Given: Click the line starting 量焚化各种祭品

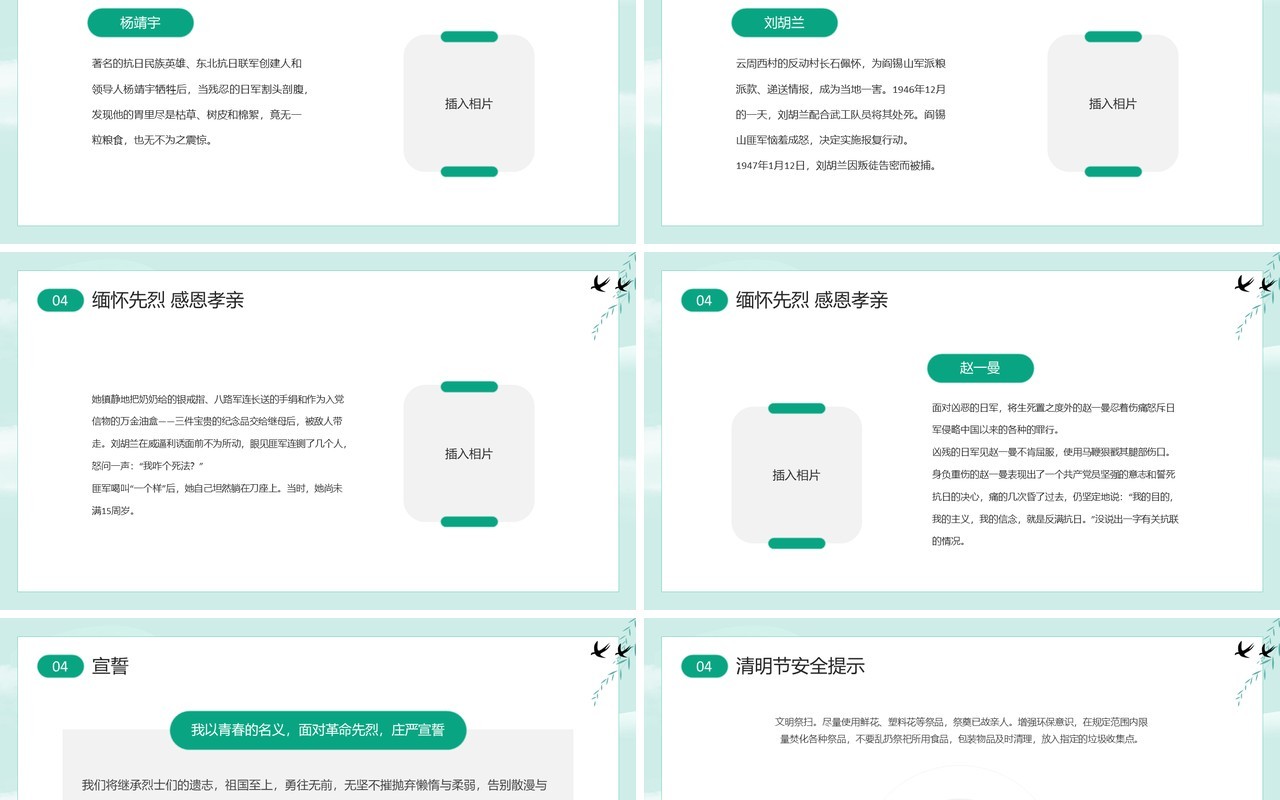Looking at the screenshot, I should 959,739.
